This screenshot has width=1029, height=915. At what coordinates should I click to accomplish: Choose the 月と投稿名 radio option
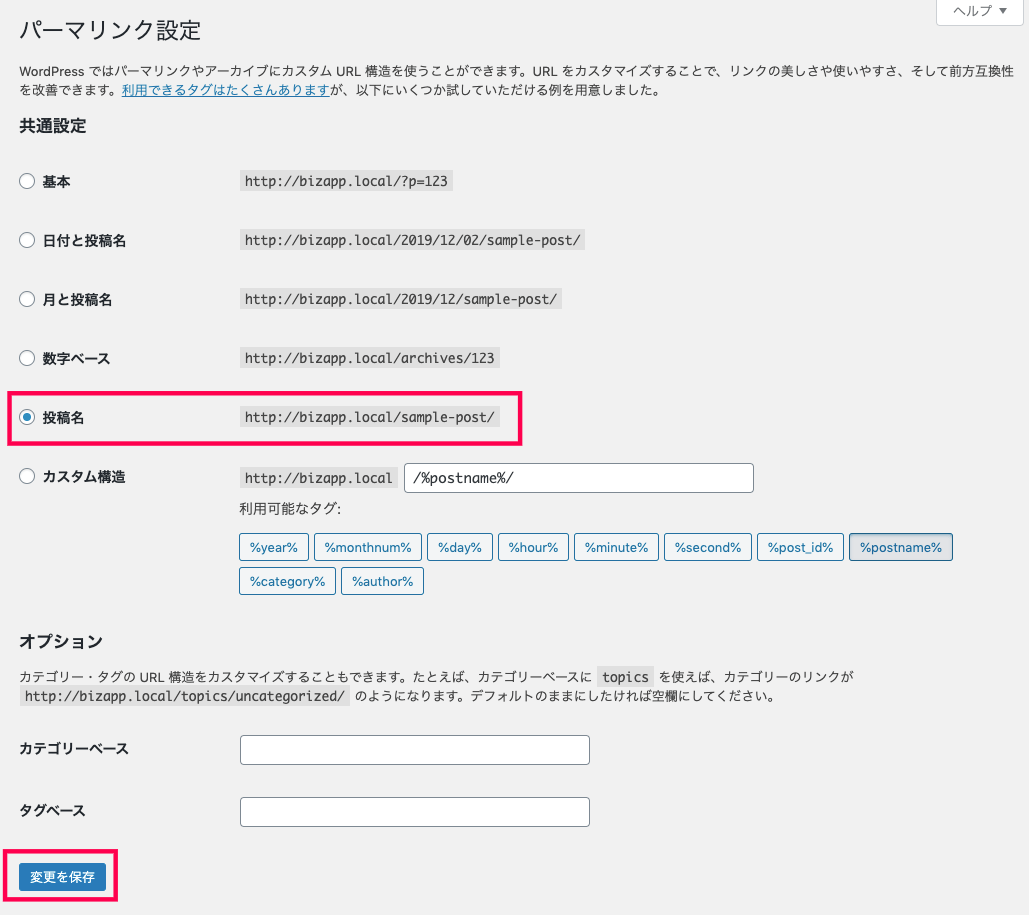[27, 299]
